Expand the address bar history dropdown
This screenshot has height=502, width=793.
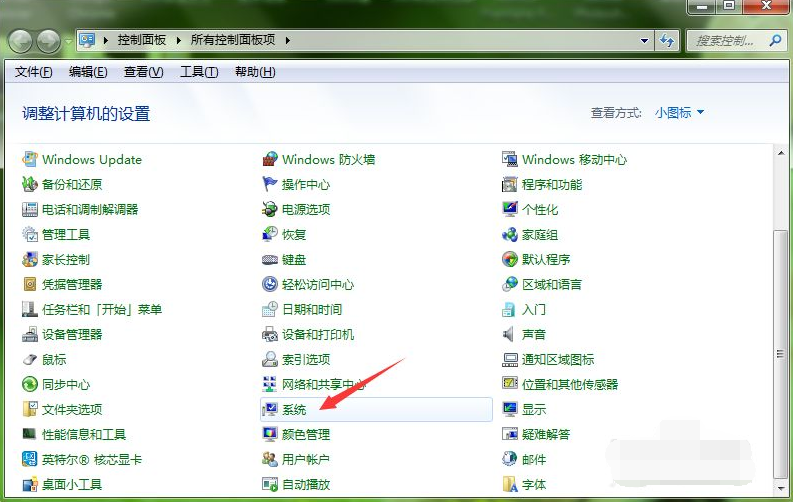coord(644,40)
